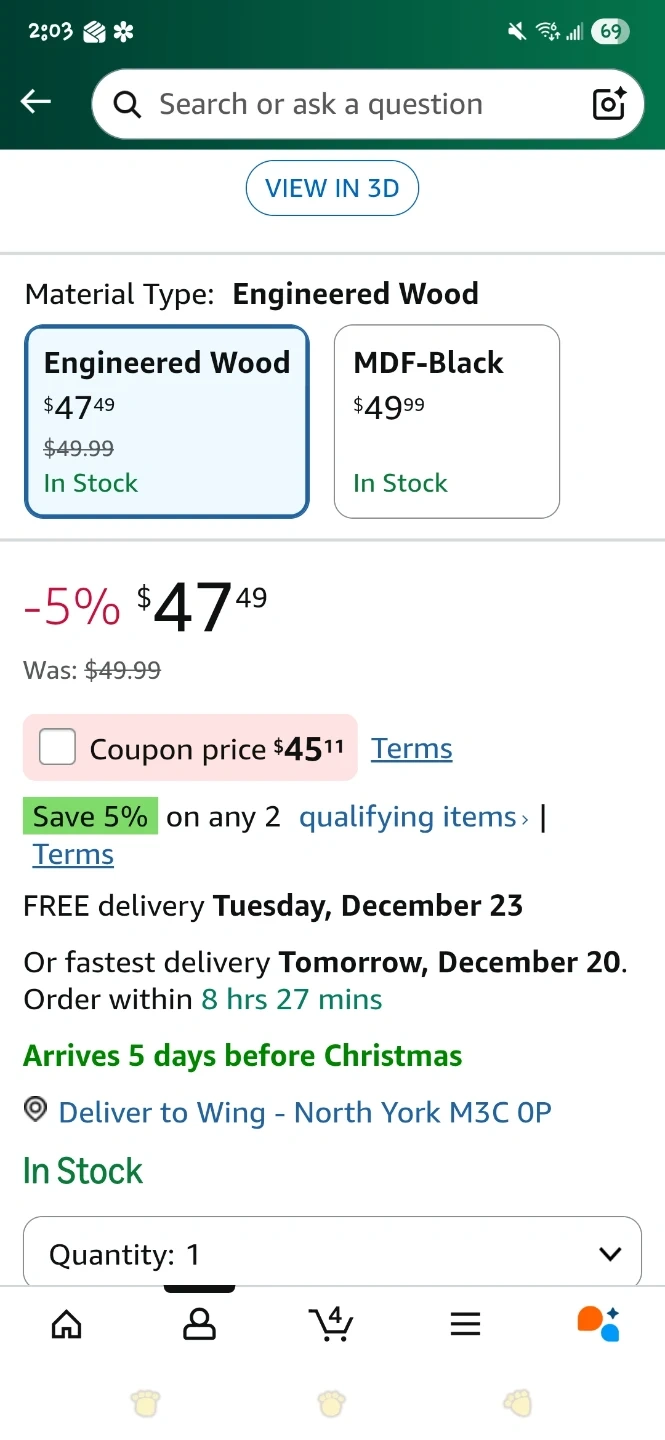
Task: Select Engineered Wood material option
Action: tap(167, 421)
